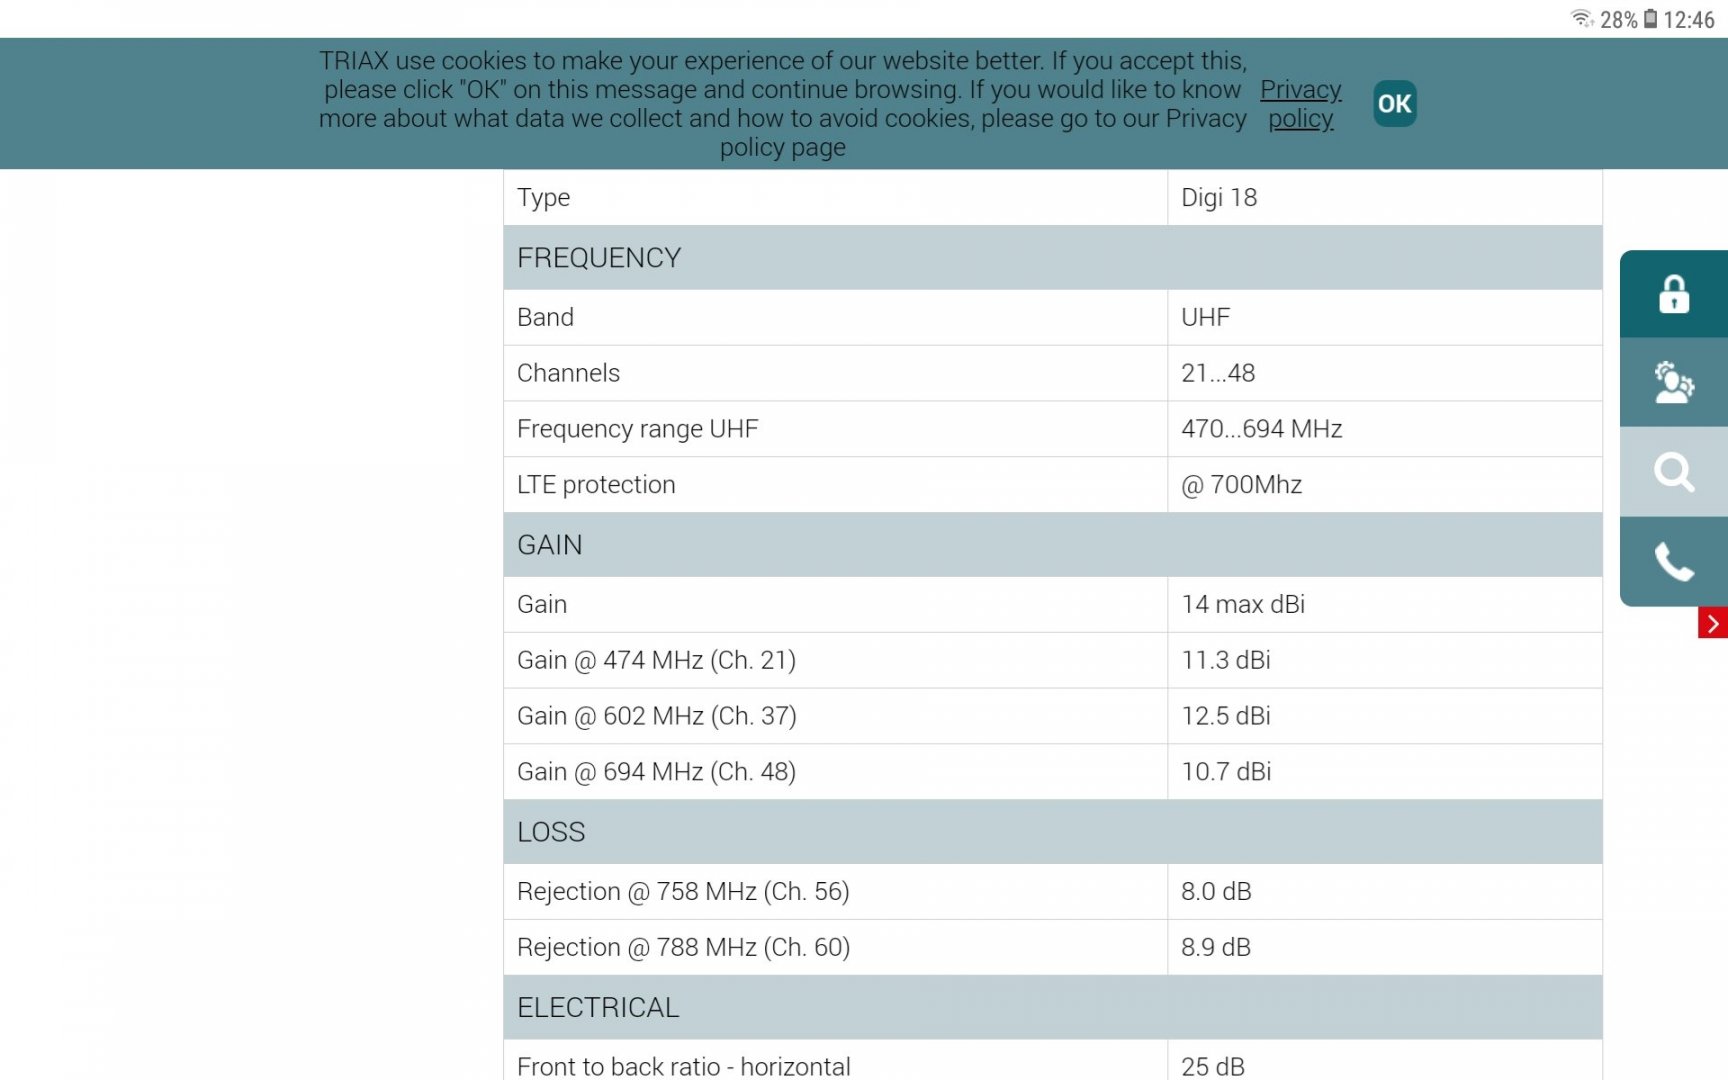Viewport: 1728px width, 1080px height.
Task: Select the LOSS section header
Action: pos(551,832)
